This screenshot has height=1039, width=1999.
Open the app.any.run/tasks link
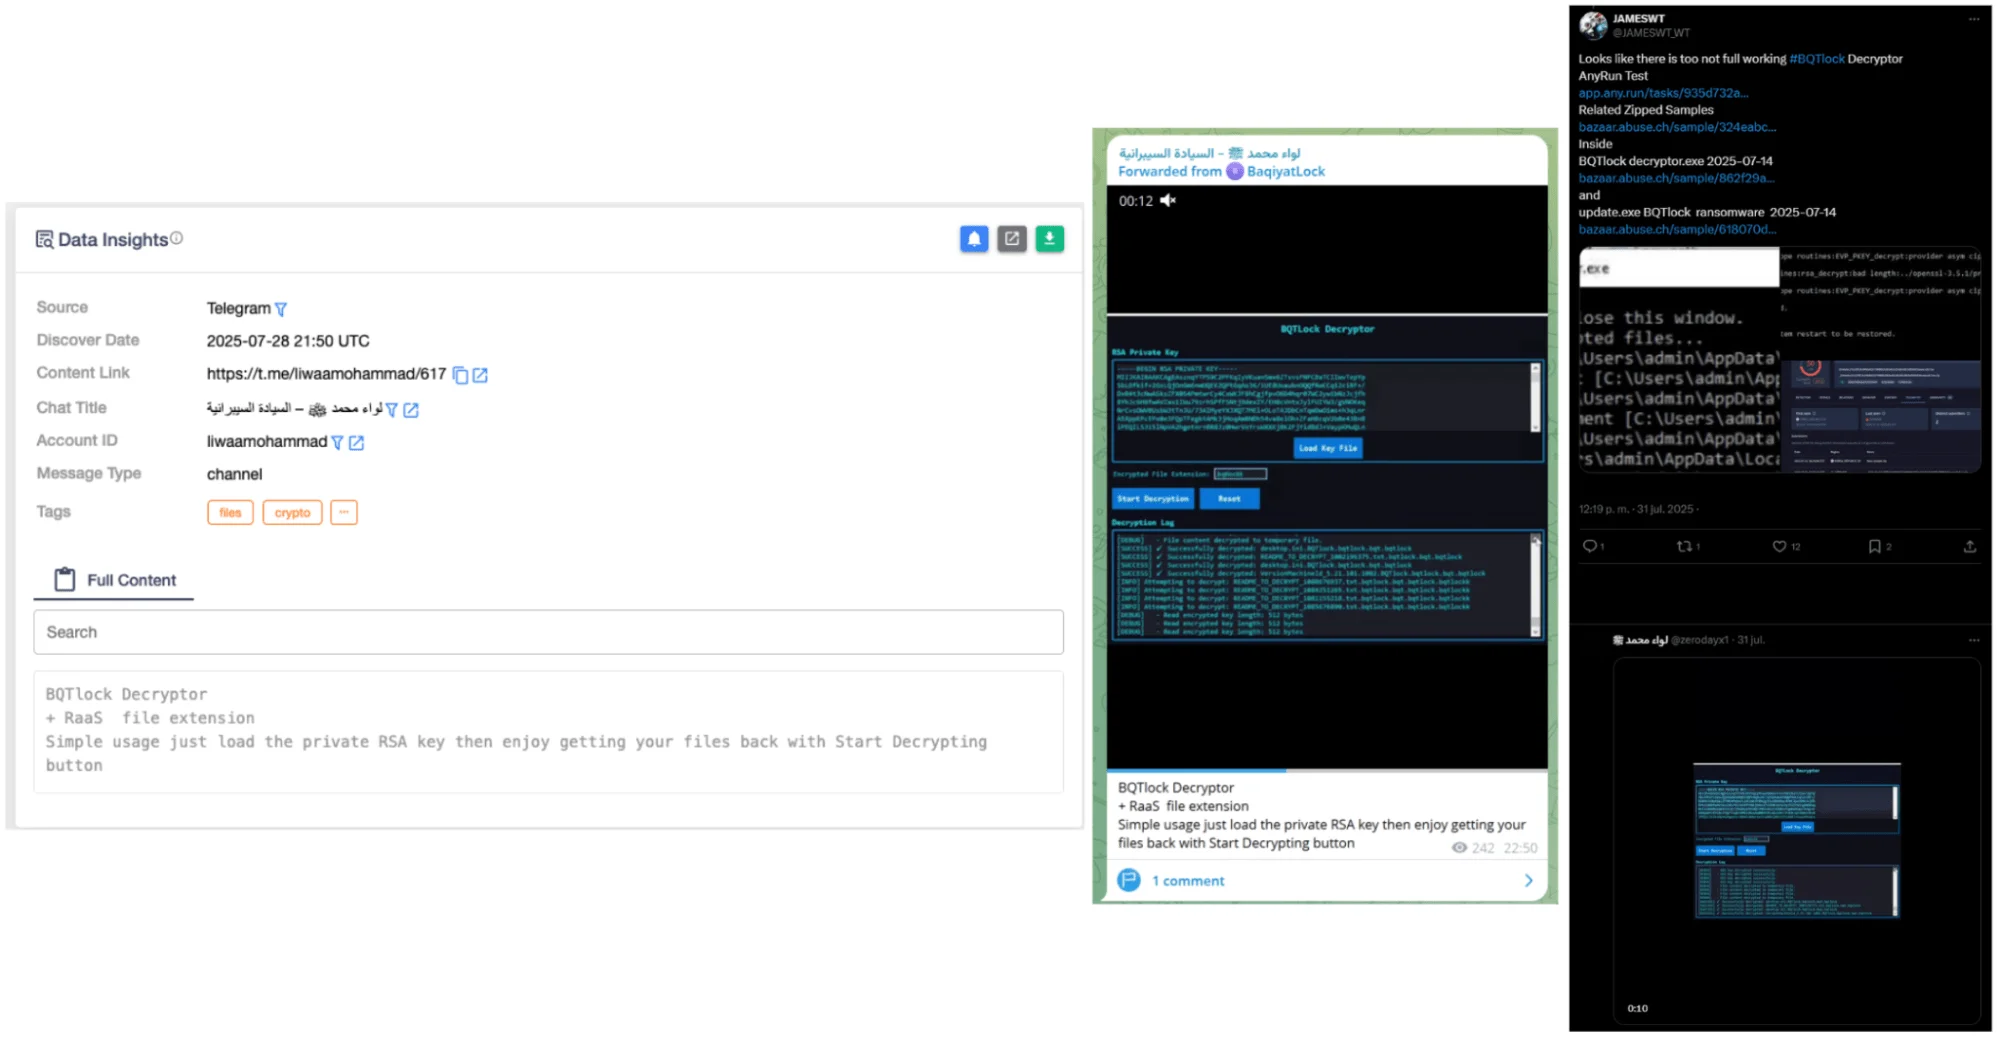[x=1663, y=93]
